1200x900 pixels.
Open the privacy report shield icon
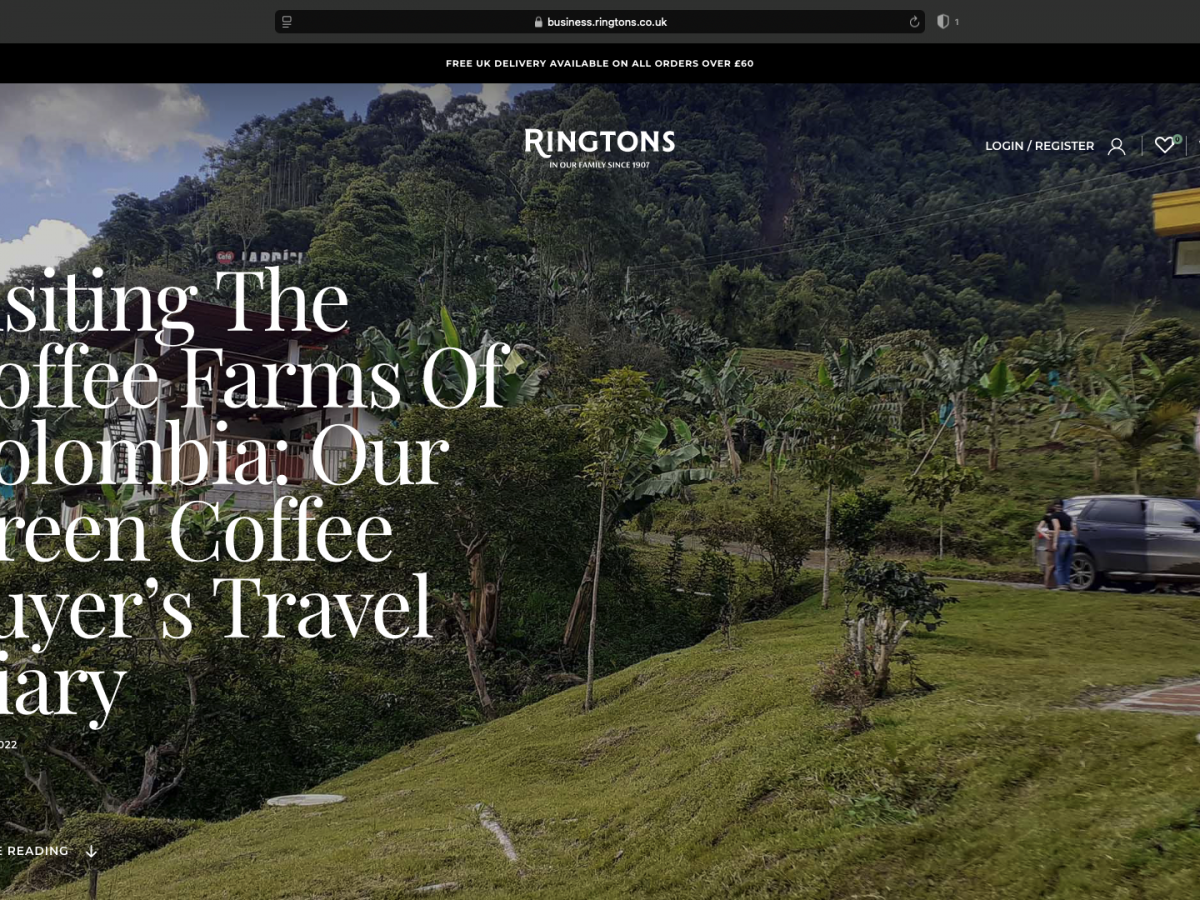click(x=942, y=22)
